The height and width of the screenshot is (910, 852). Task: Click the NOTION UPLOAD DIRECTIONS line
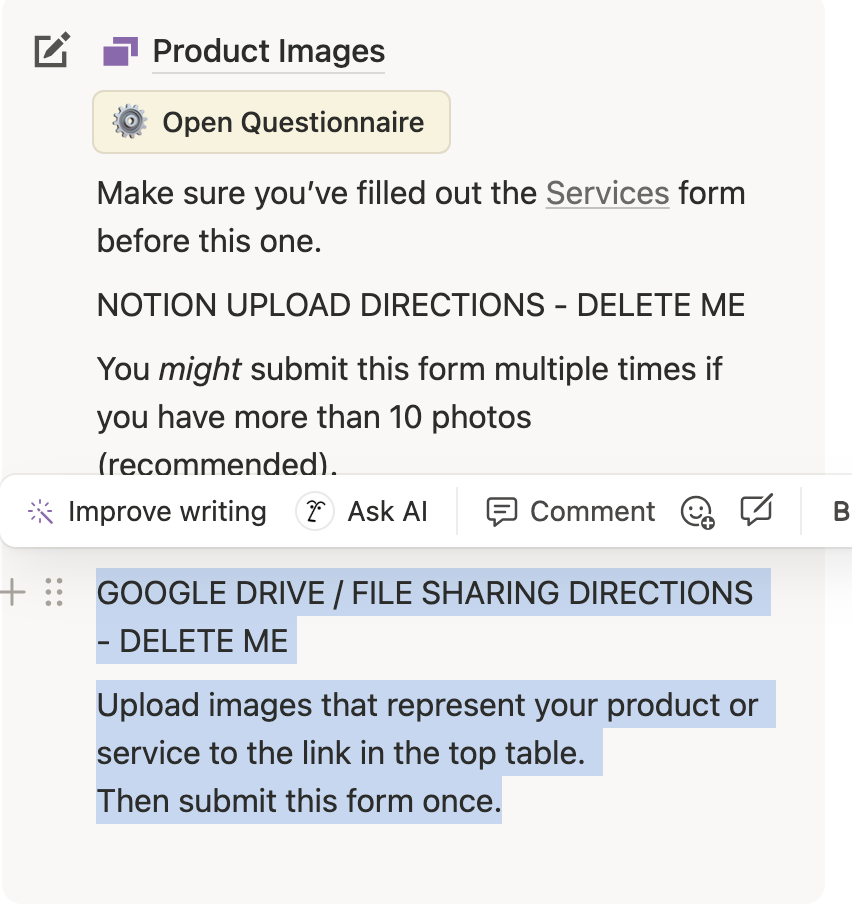pos(420,305)
